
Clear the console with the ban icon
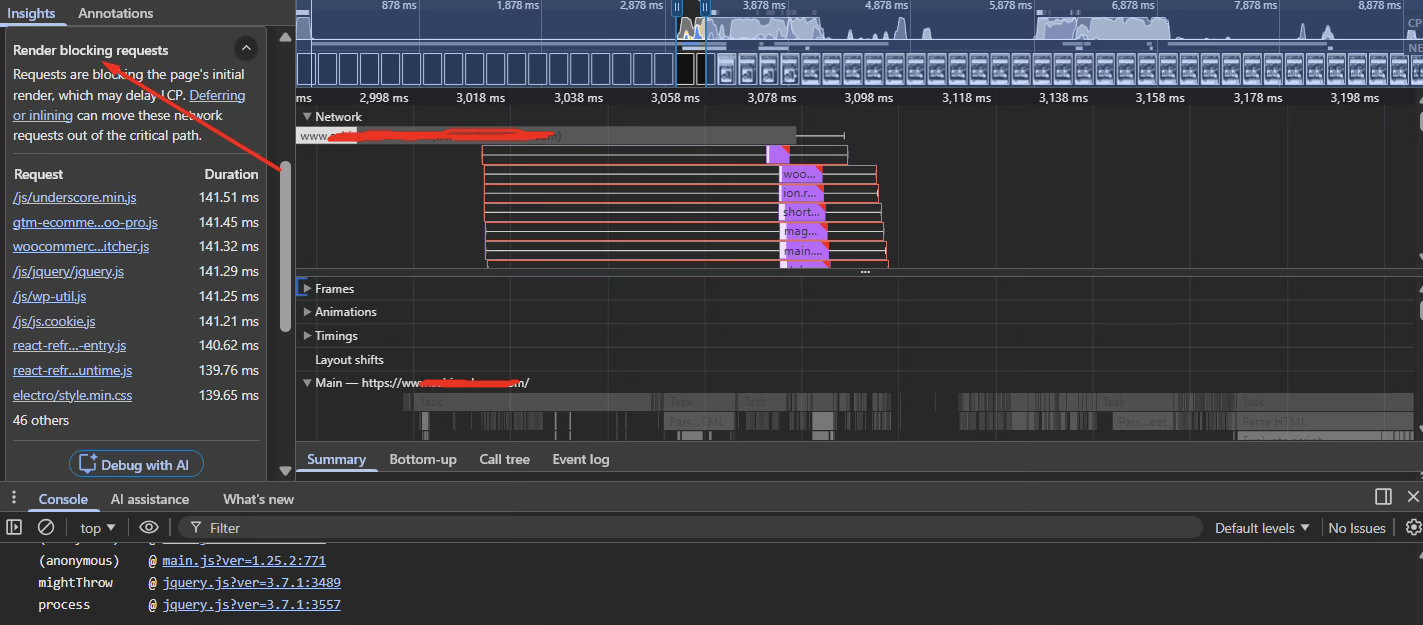click(x=46, y=527)
